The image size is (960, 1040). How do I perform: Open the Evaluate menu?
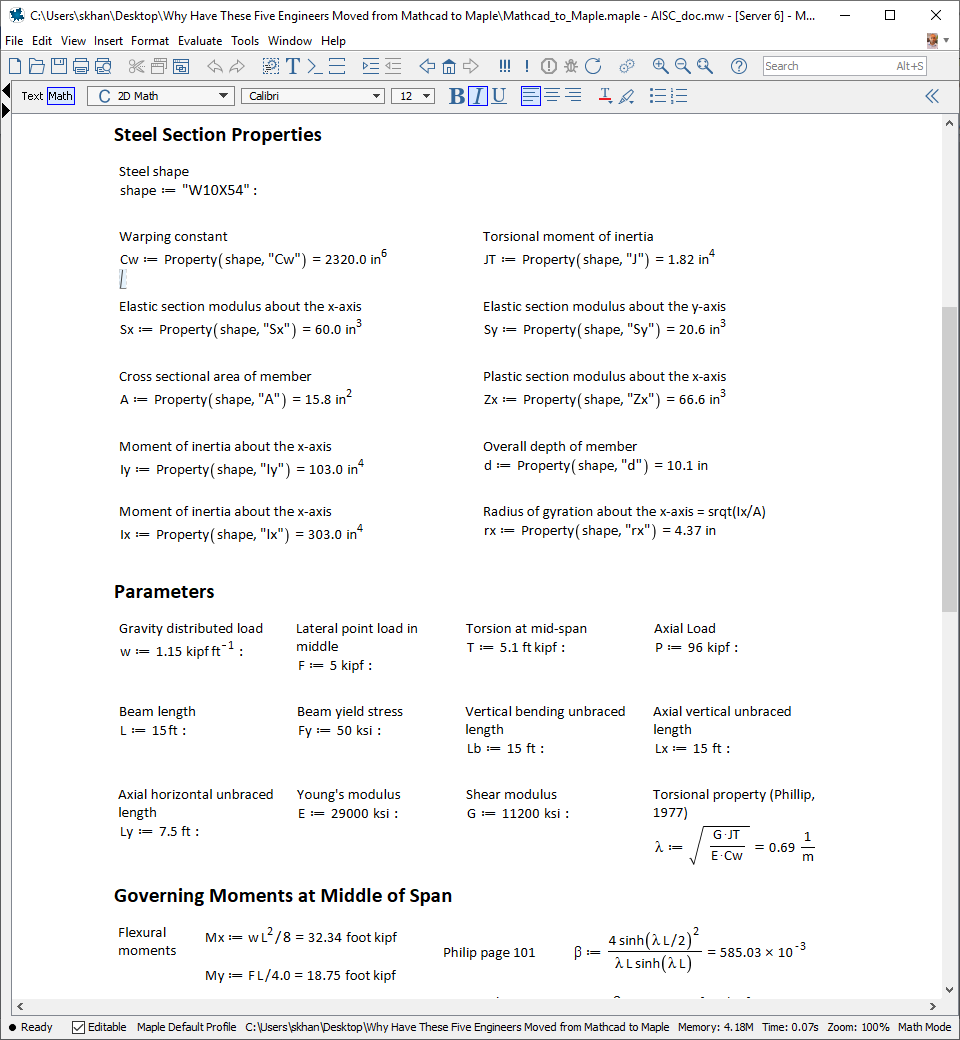click(x=200, y=41)
